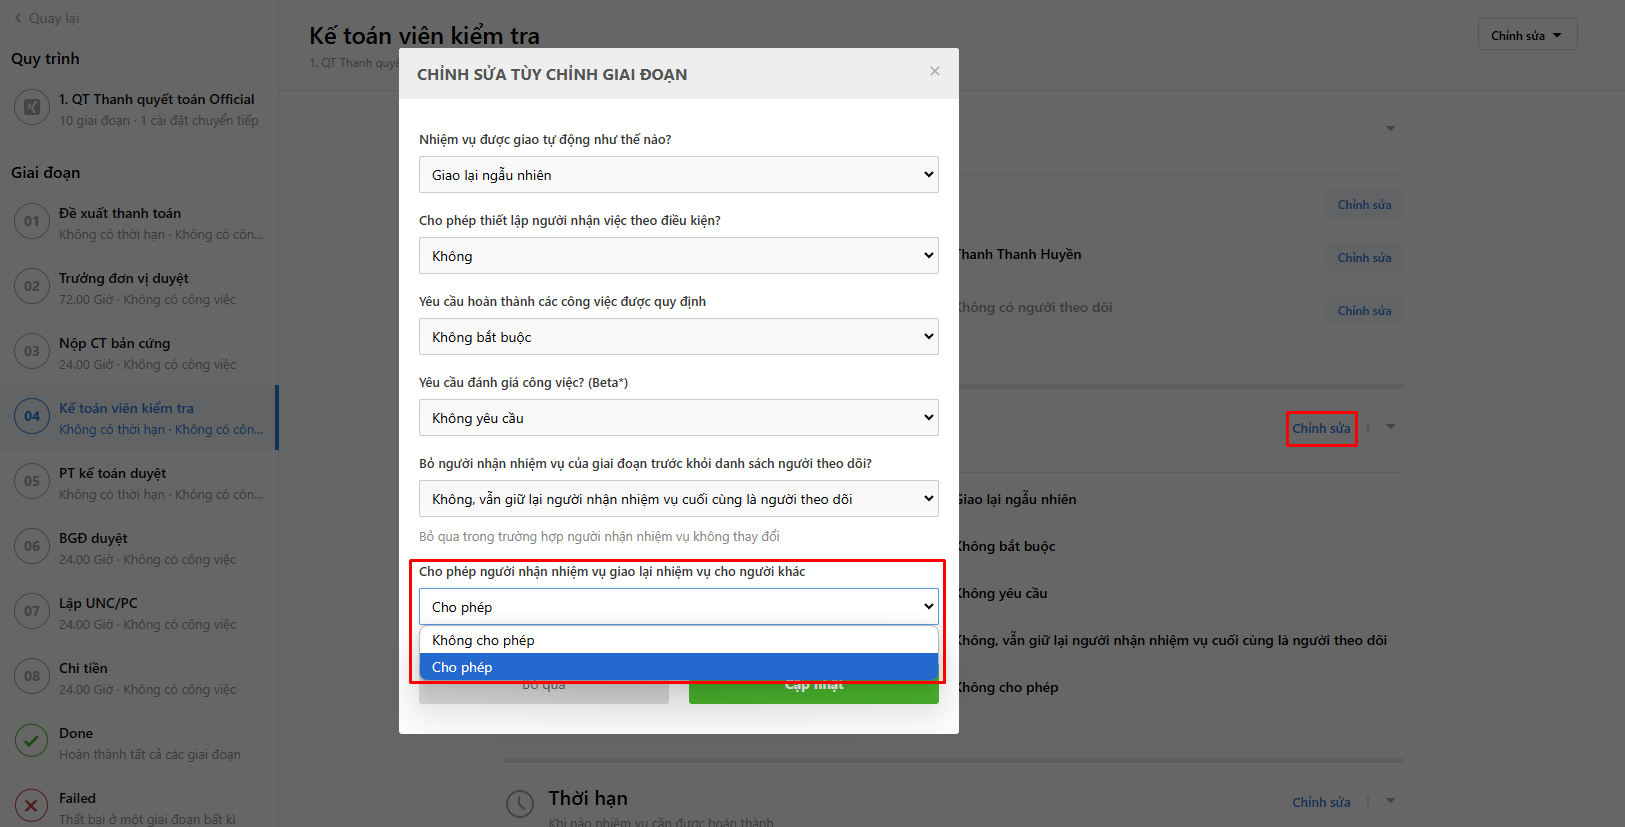Collapse the customization section with its arrow
This screenshot has width=1625, height=827.
(1390, 427)
